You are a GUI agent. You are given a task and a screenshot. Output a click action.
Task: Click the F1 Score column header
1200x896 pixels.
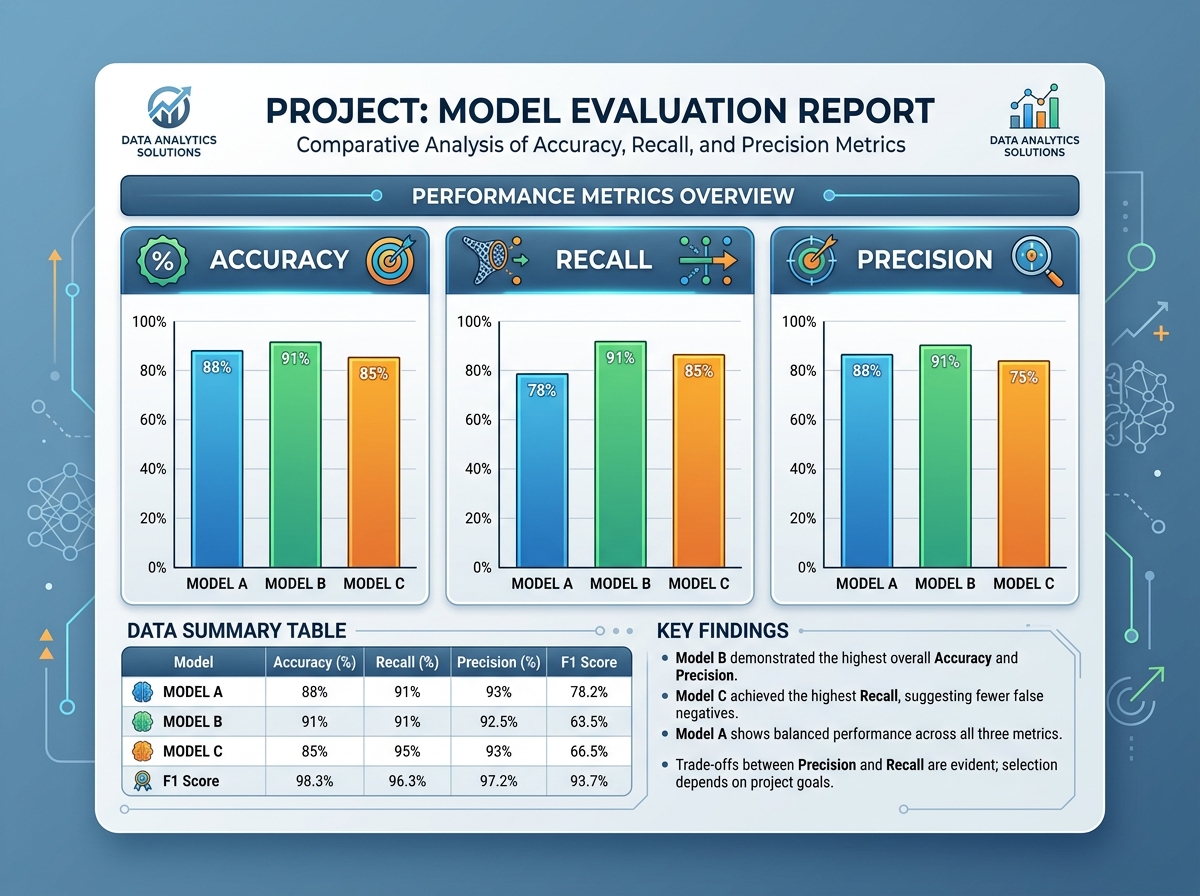click(588, 662)
